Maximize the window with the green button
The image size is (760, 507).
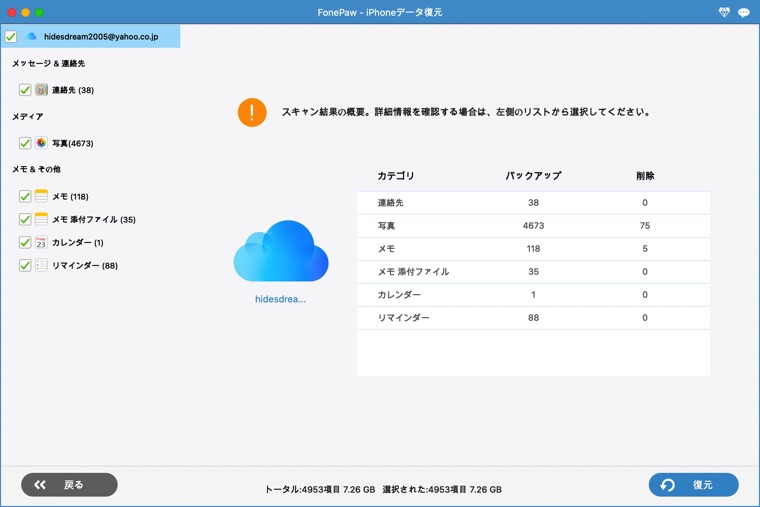pyautogui.click(x=39, y=13)
